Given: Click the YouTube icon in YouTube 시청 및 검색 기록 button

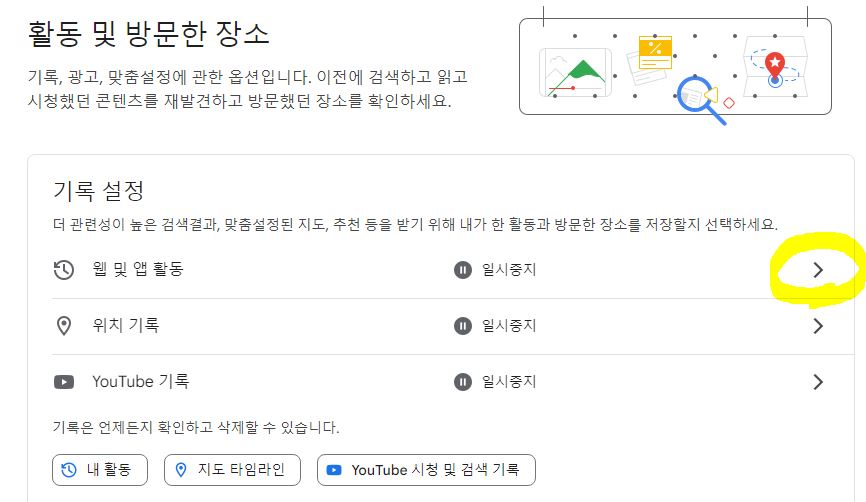Looking at the screenshot, I should (x=334, y=470).
